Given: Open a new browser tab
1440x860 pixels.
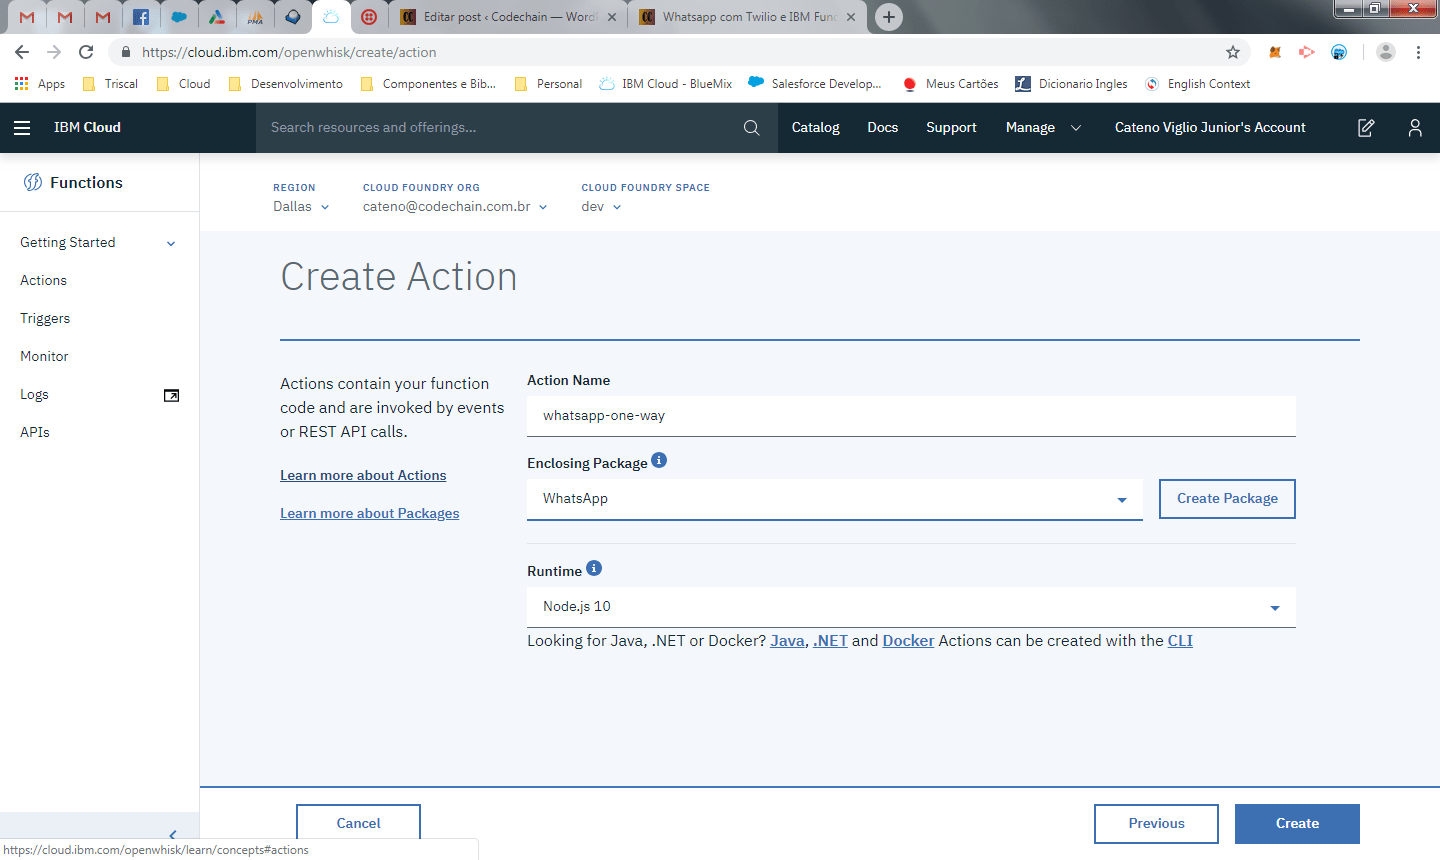Looking at the screenshot, I should click(888, 17).
